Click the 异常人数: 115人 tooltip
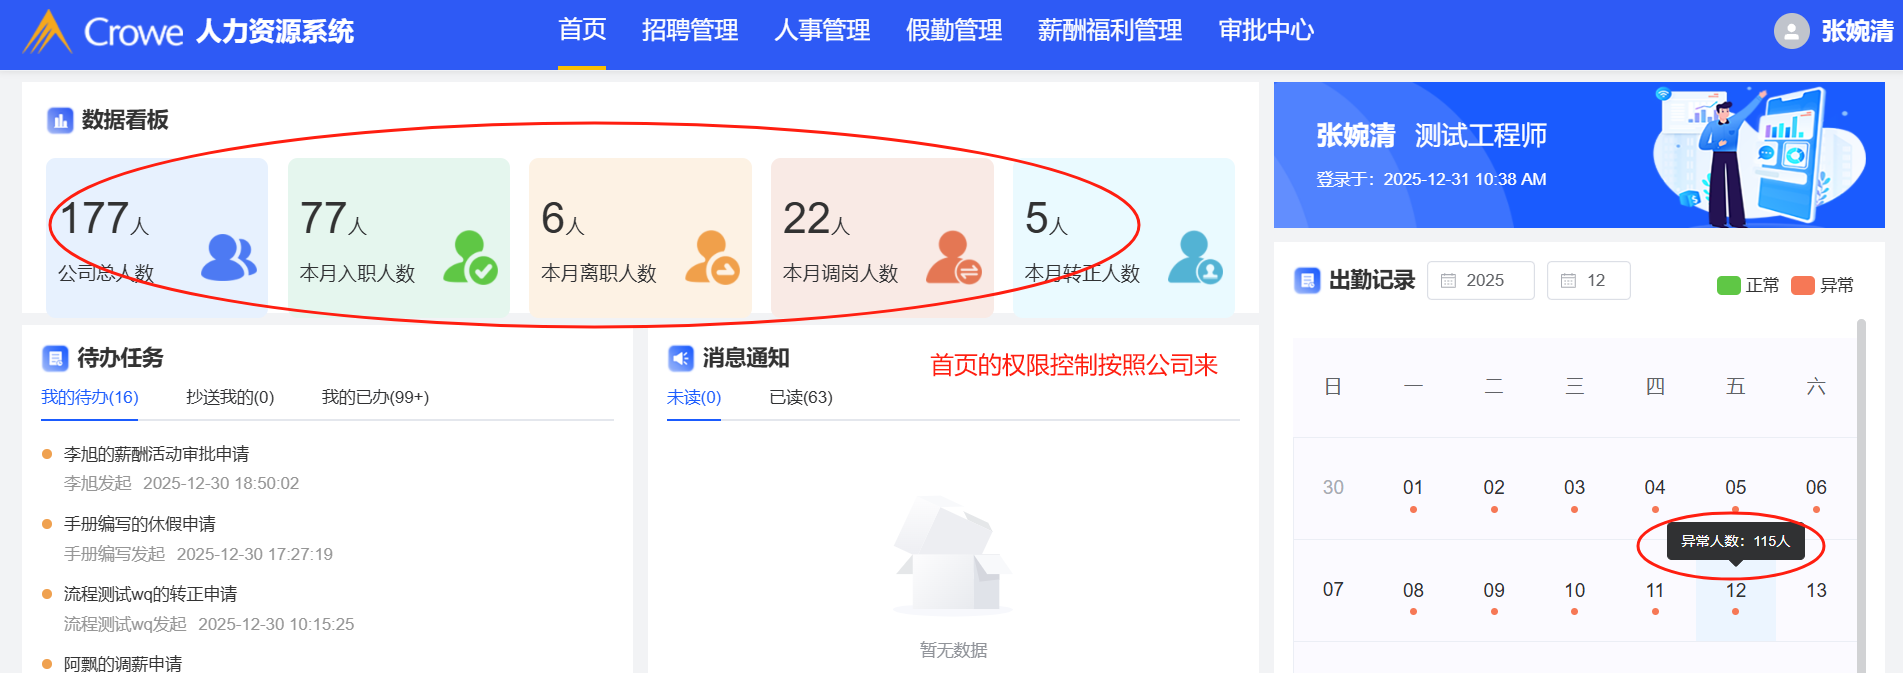This screenshot has width=1903, height=673. point(1735,541)
